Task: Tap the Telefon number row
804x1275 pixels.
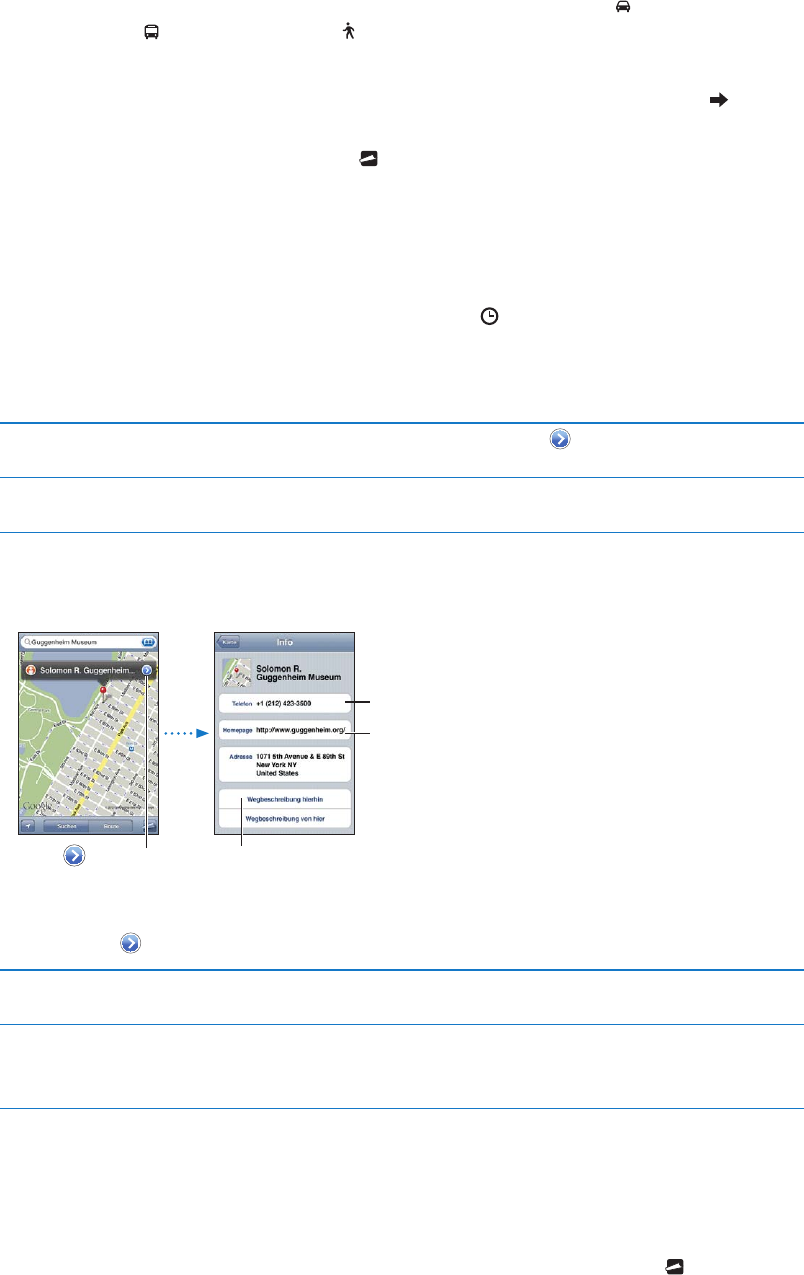Action: pos(284,705)
